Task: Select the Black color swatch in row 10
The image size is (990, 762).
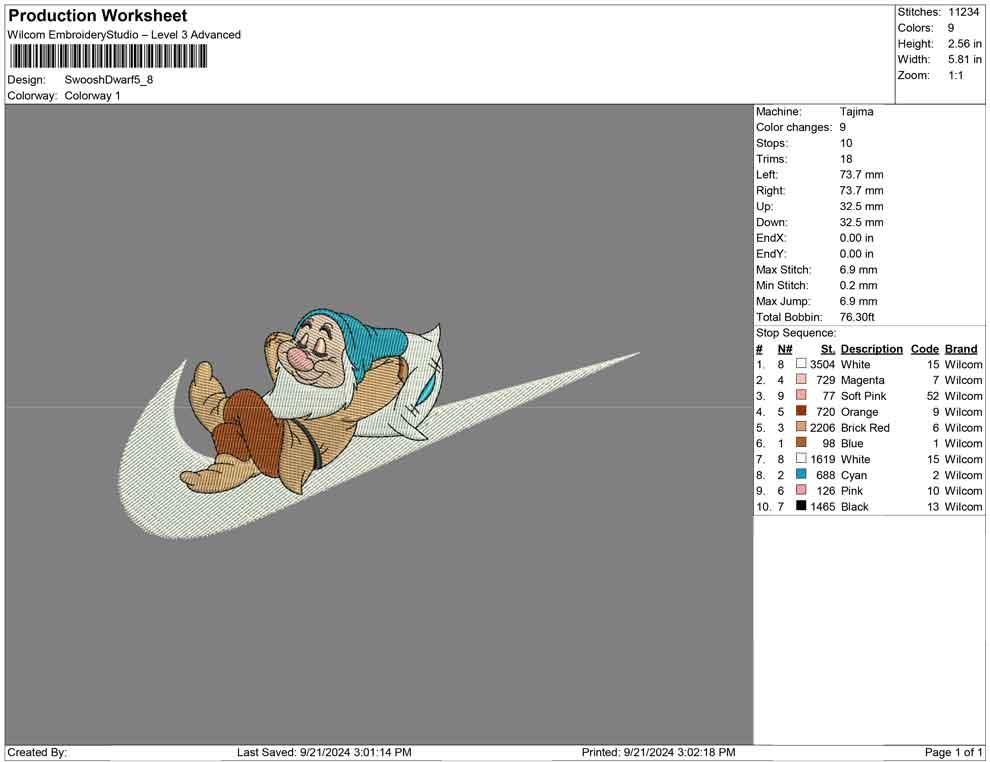Action: (x=801, y=507)
